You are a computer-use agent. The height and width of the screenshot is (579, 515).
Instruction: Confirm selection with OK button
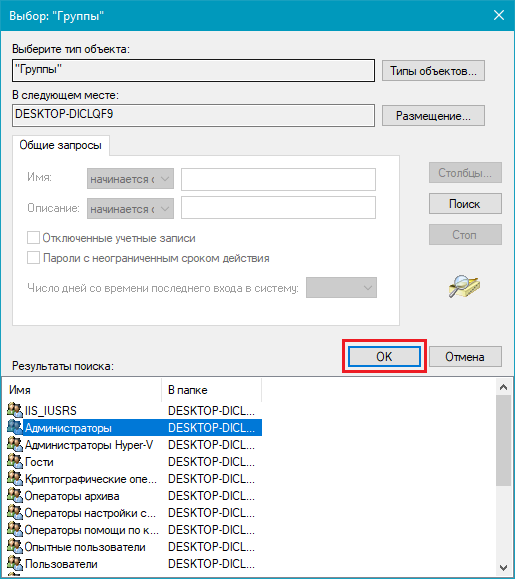point(384,356)
